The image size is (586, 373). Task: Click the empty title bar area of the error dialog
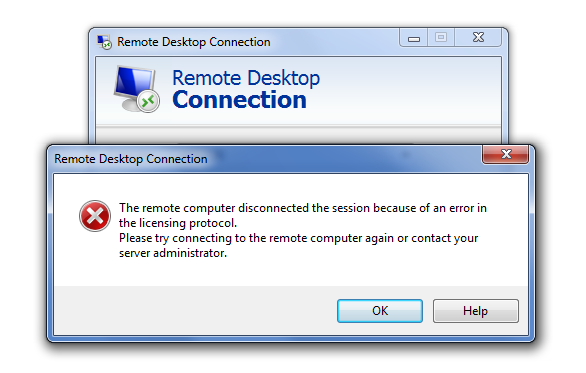(344, 159)
